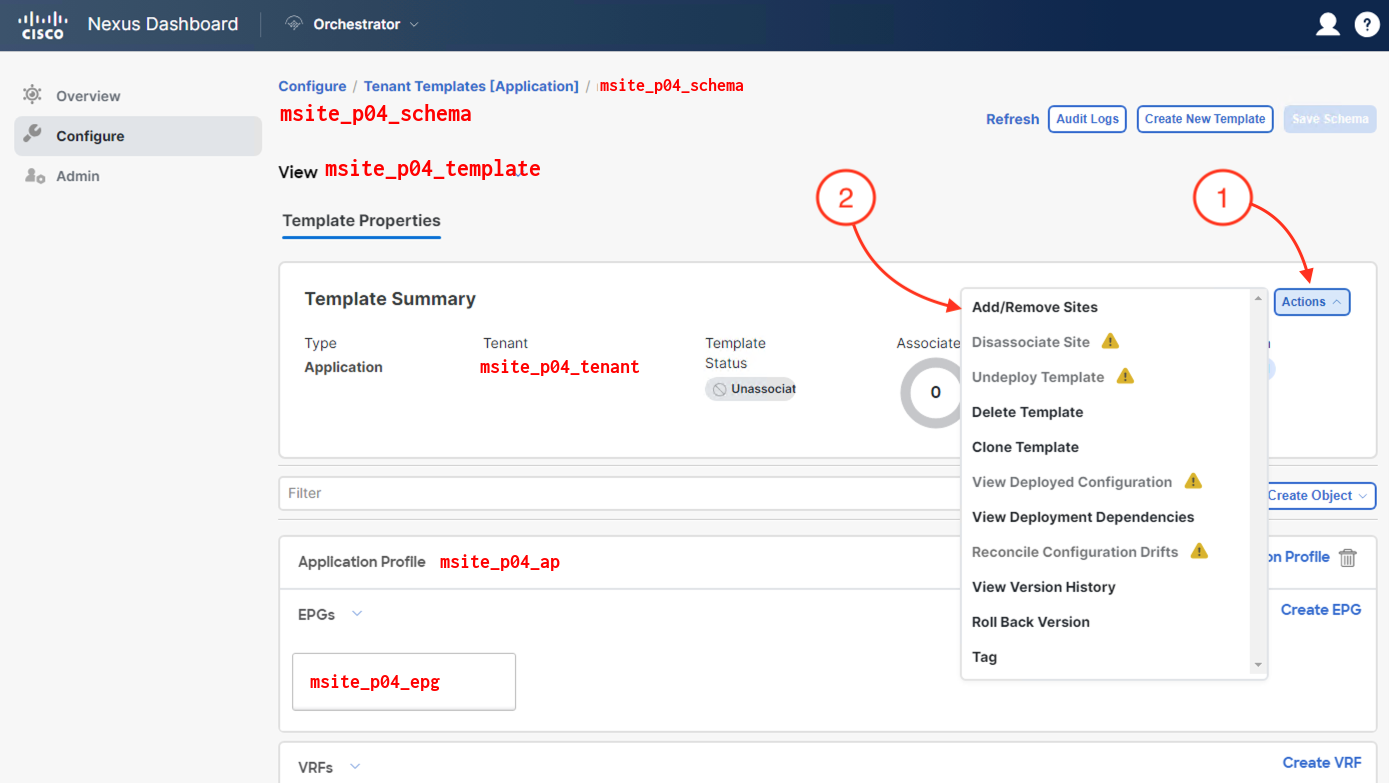Open the help question mark icon
The width and height of the screenshot is (1389, 783).
[1367, 24]
